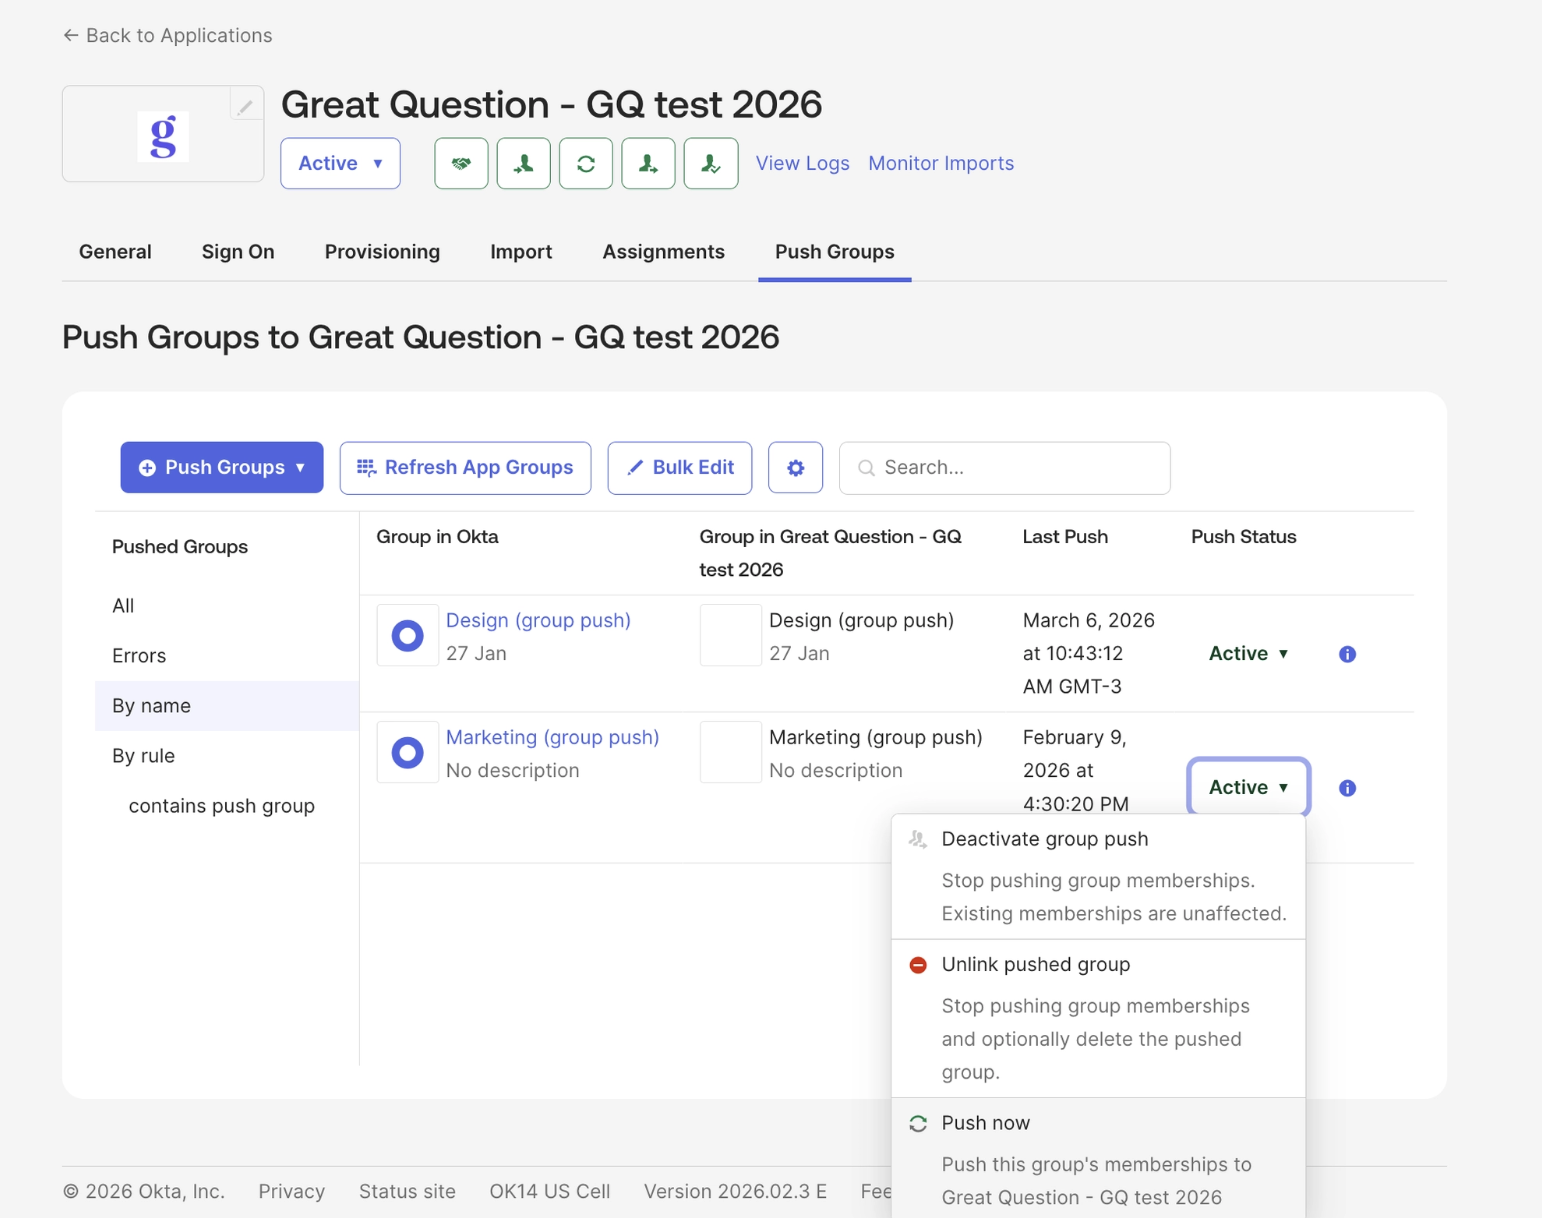Click the Refresh App Groups button
The width and height of the screenshot is (1542, 1218).
[465, 468]
